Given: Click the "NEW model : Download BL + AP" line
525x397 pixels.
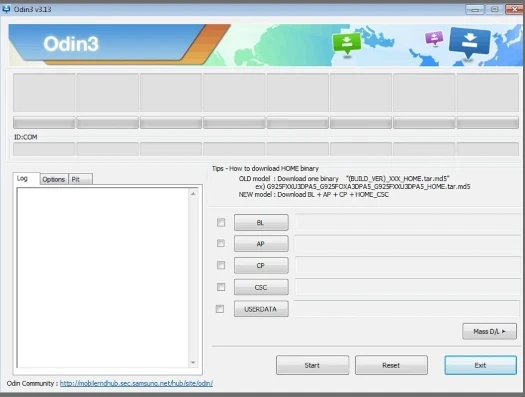Looking at the screenshot, I should point(314,194).
